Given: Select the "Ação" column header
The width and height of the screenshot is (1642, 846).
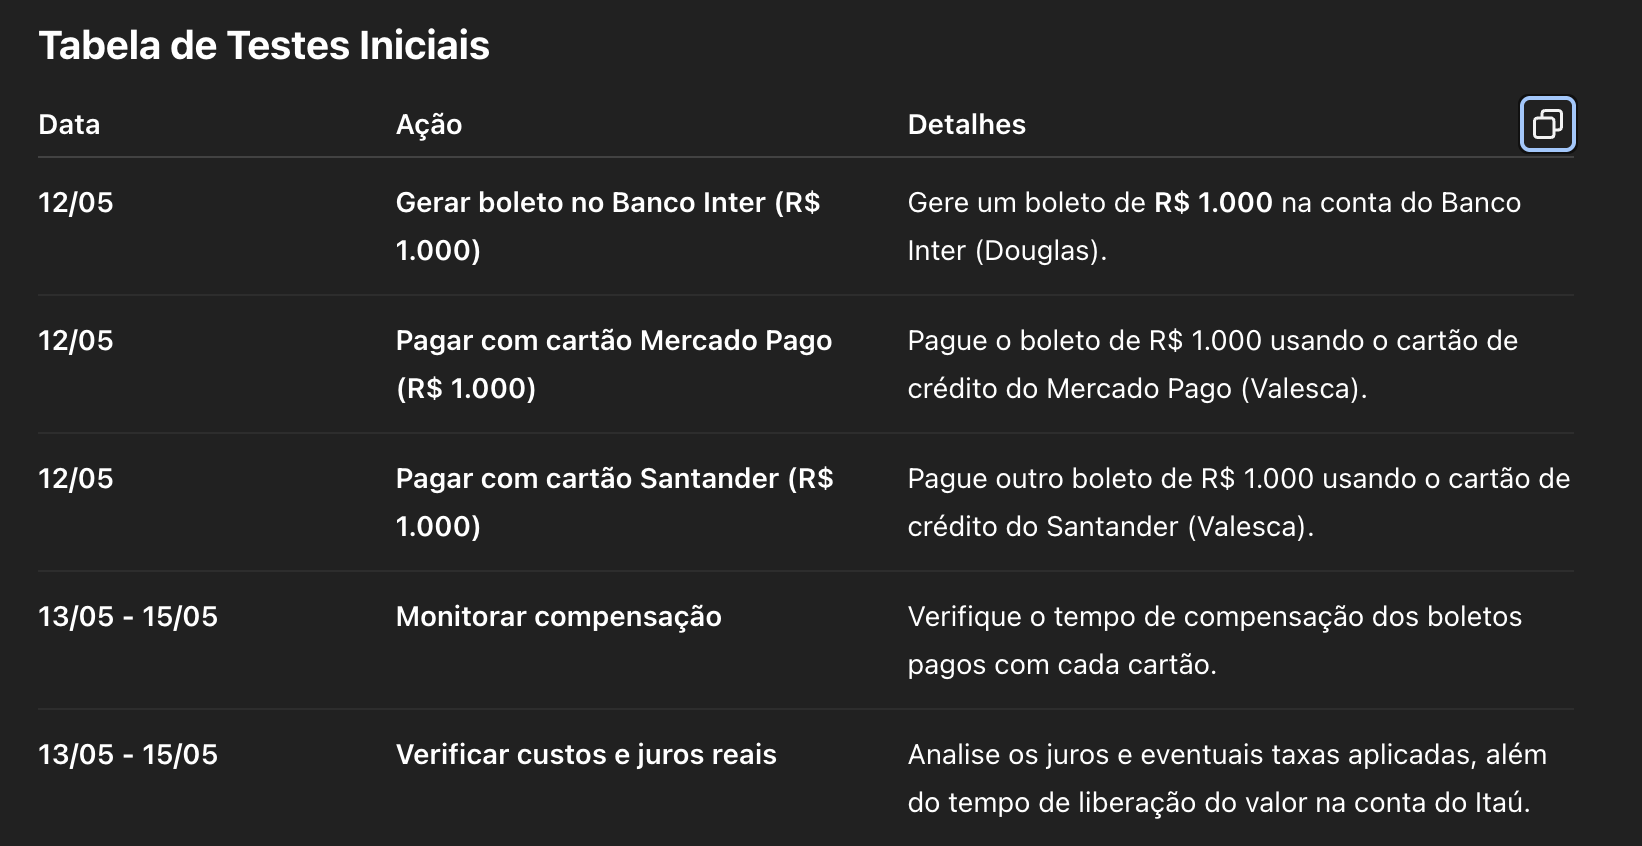Looking at the screenshot, I should [429, 124].
